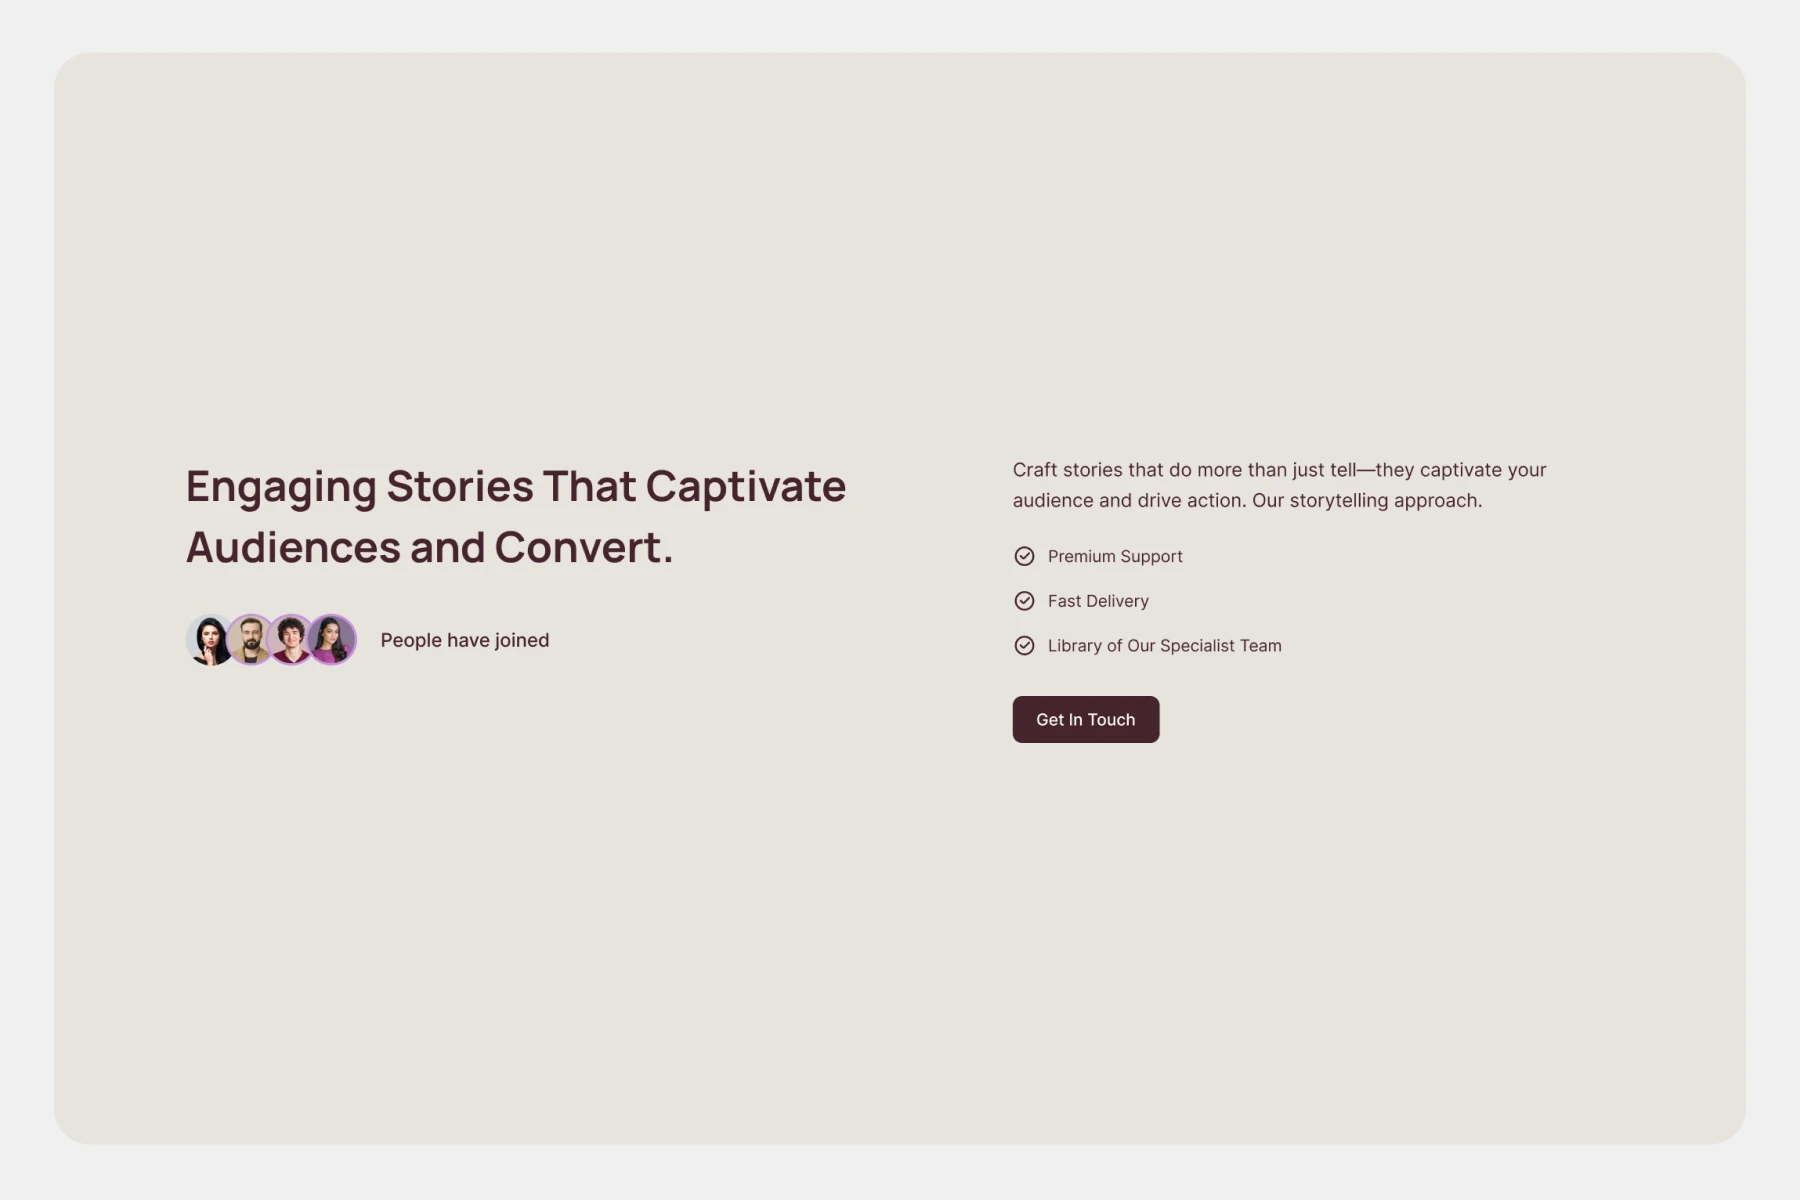This screenshot has height=1200, width=1800.
Task: Click the word "Convert." ending the headline
Action: [x=583, y=548]
